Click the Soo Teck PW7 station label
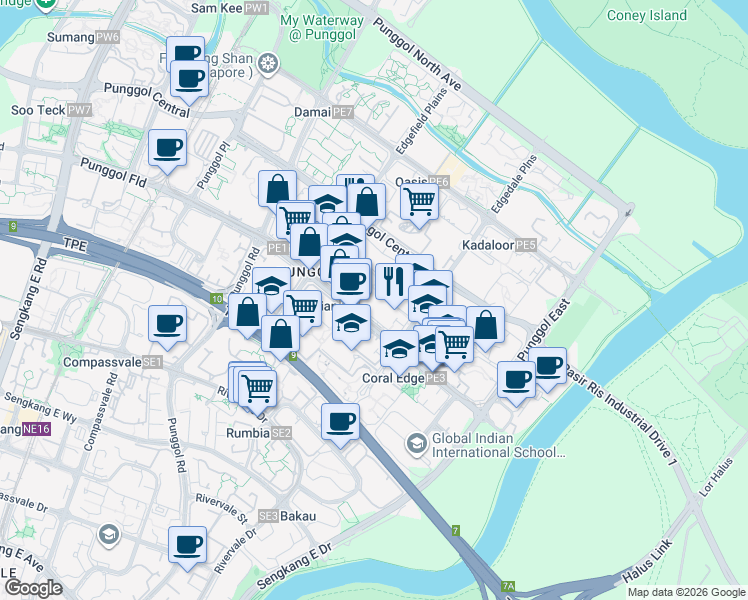 point(51,110)
